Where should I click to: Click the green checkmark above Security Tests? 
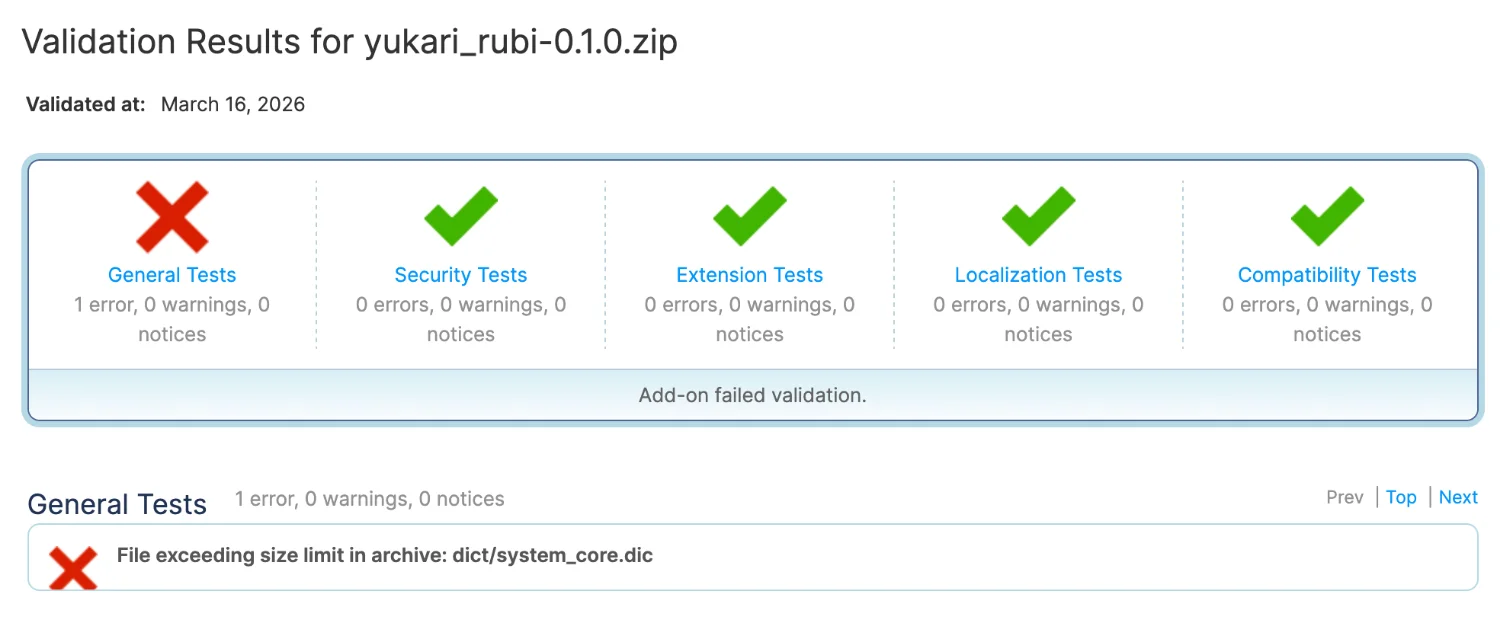point(461,217)
